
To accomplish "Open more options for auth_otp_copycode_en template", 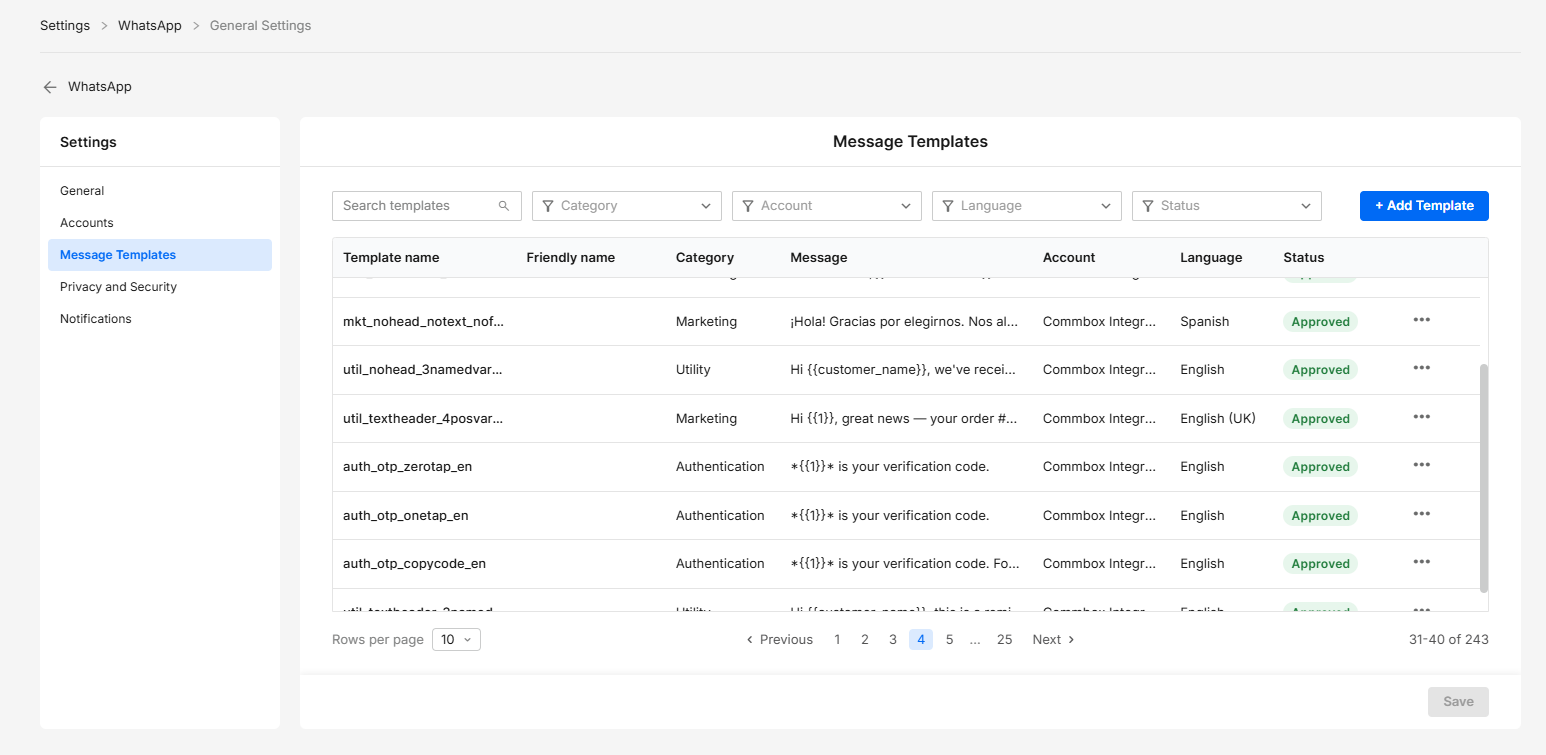I will (x=1422, y=562).
